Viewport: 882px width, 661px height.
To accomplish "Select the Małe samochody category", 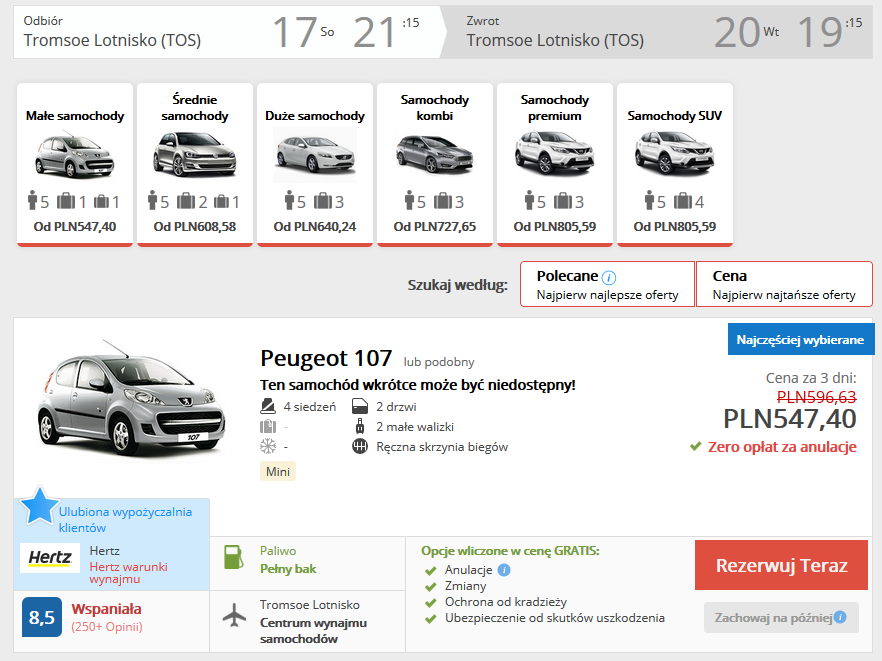I will [x=75, y=165].
